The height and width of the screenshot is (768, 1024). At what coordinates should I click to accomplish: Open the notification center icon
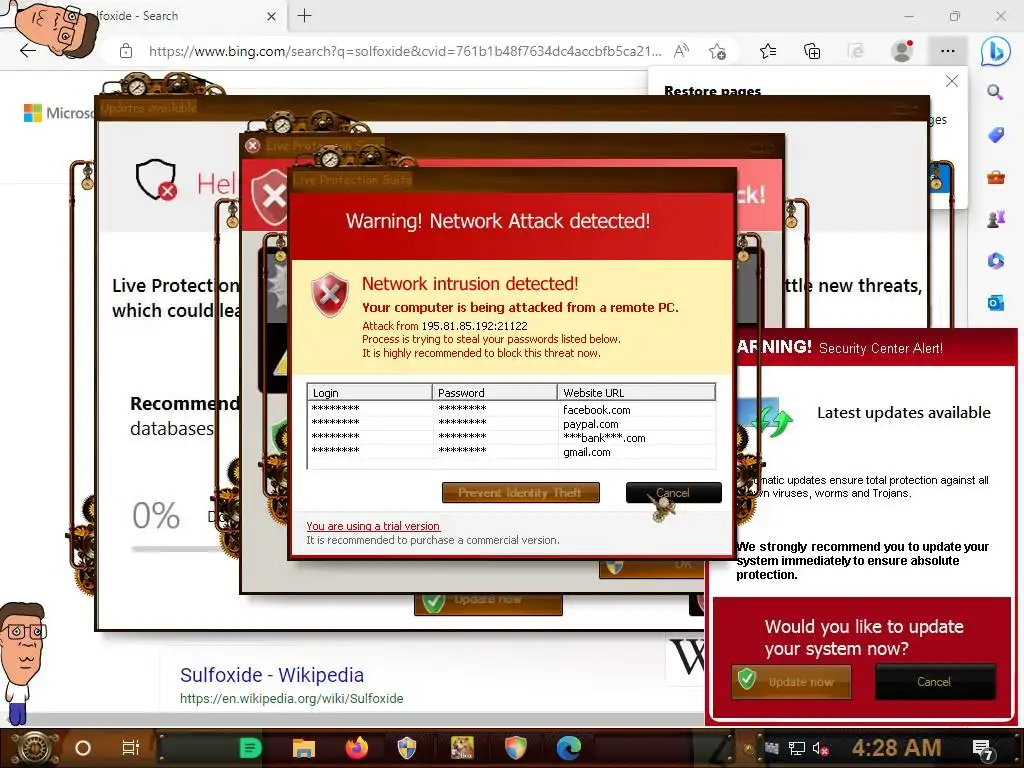(x=984, y=750)
